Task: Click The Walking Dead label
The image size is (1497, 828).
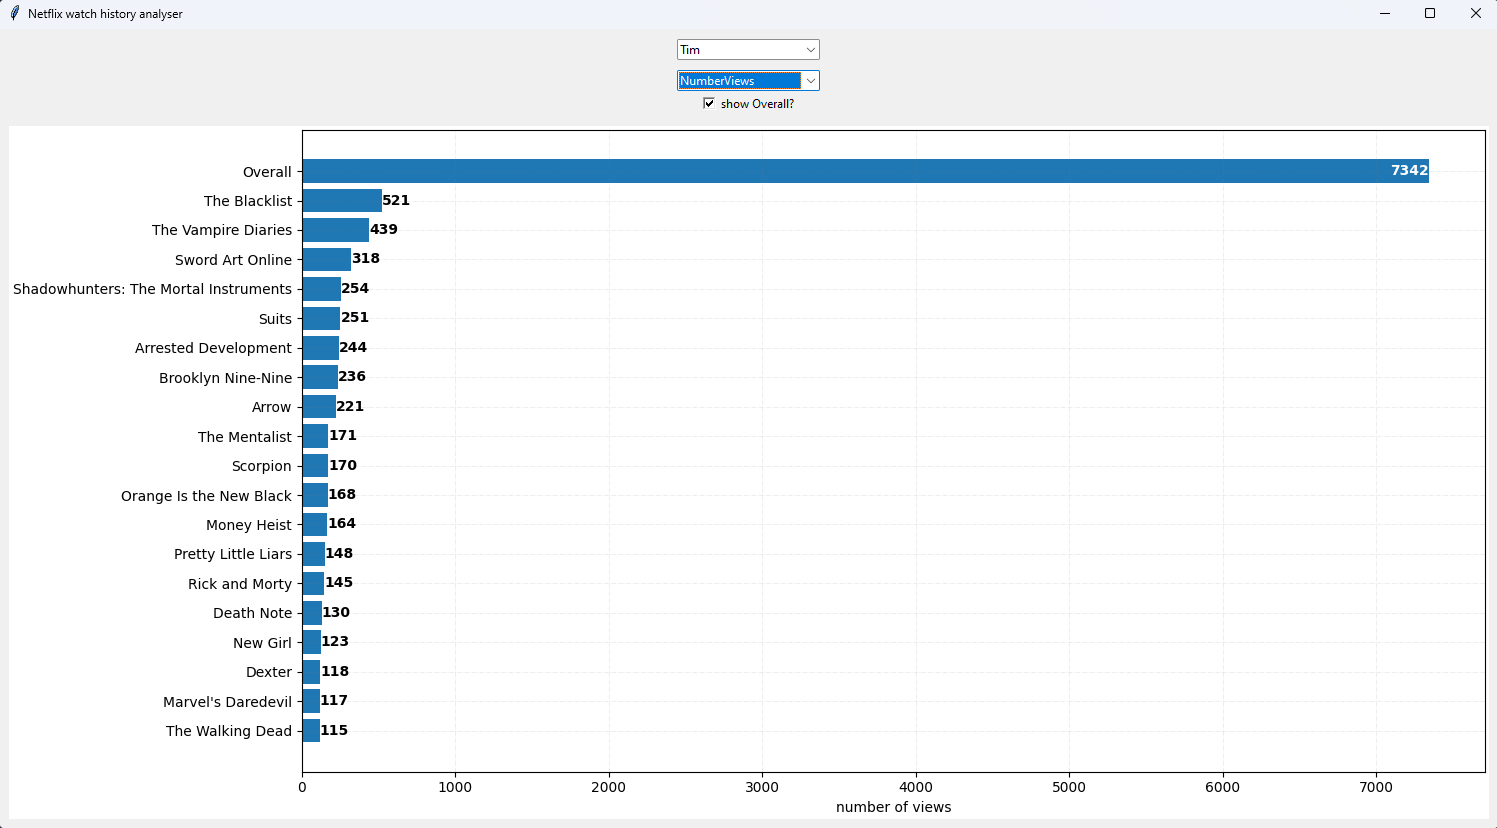Action: coord(229,731)
